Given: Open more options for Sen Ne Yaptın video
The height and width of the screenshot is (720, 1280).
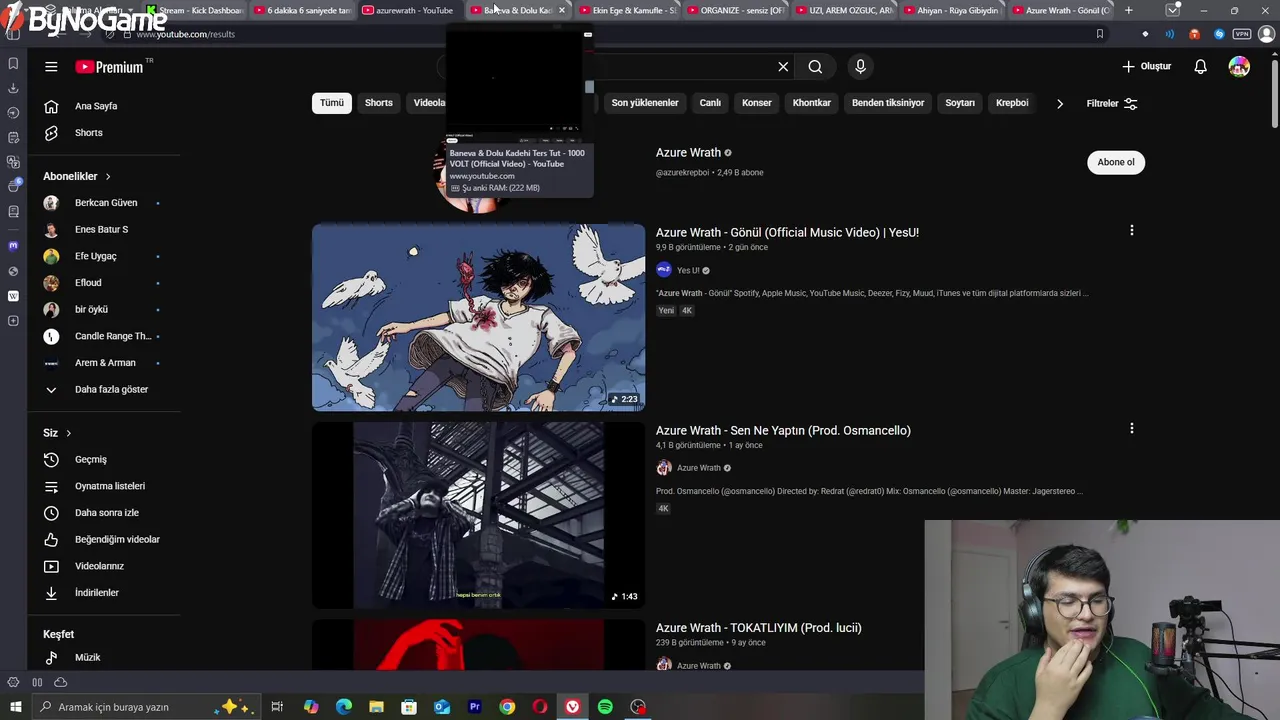Looking at the screenshot, I should [x=1131, y=429].
